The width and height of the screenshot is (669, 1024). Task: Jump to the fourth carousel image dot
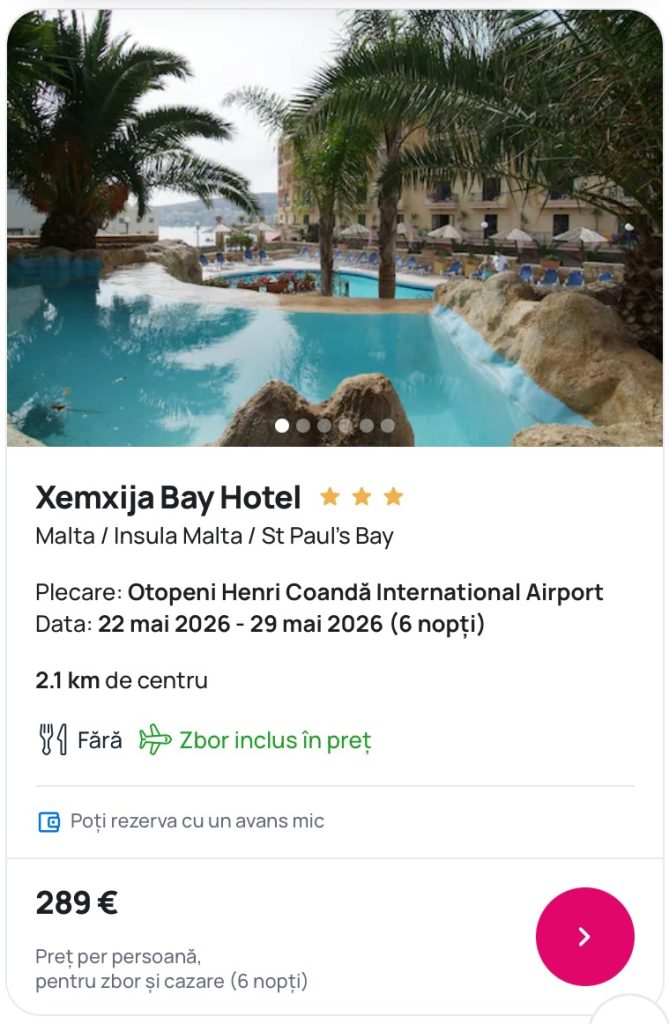tap(345, 425)
